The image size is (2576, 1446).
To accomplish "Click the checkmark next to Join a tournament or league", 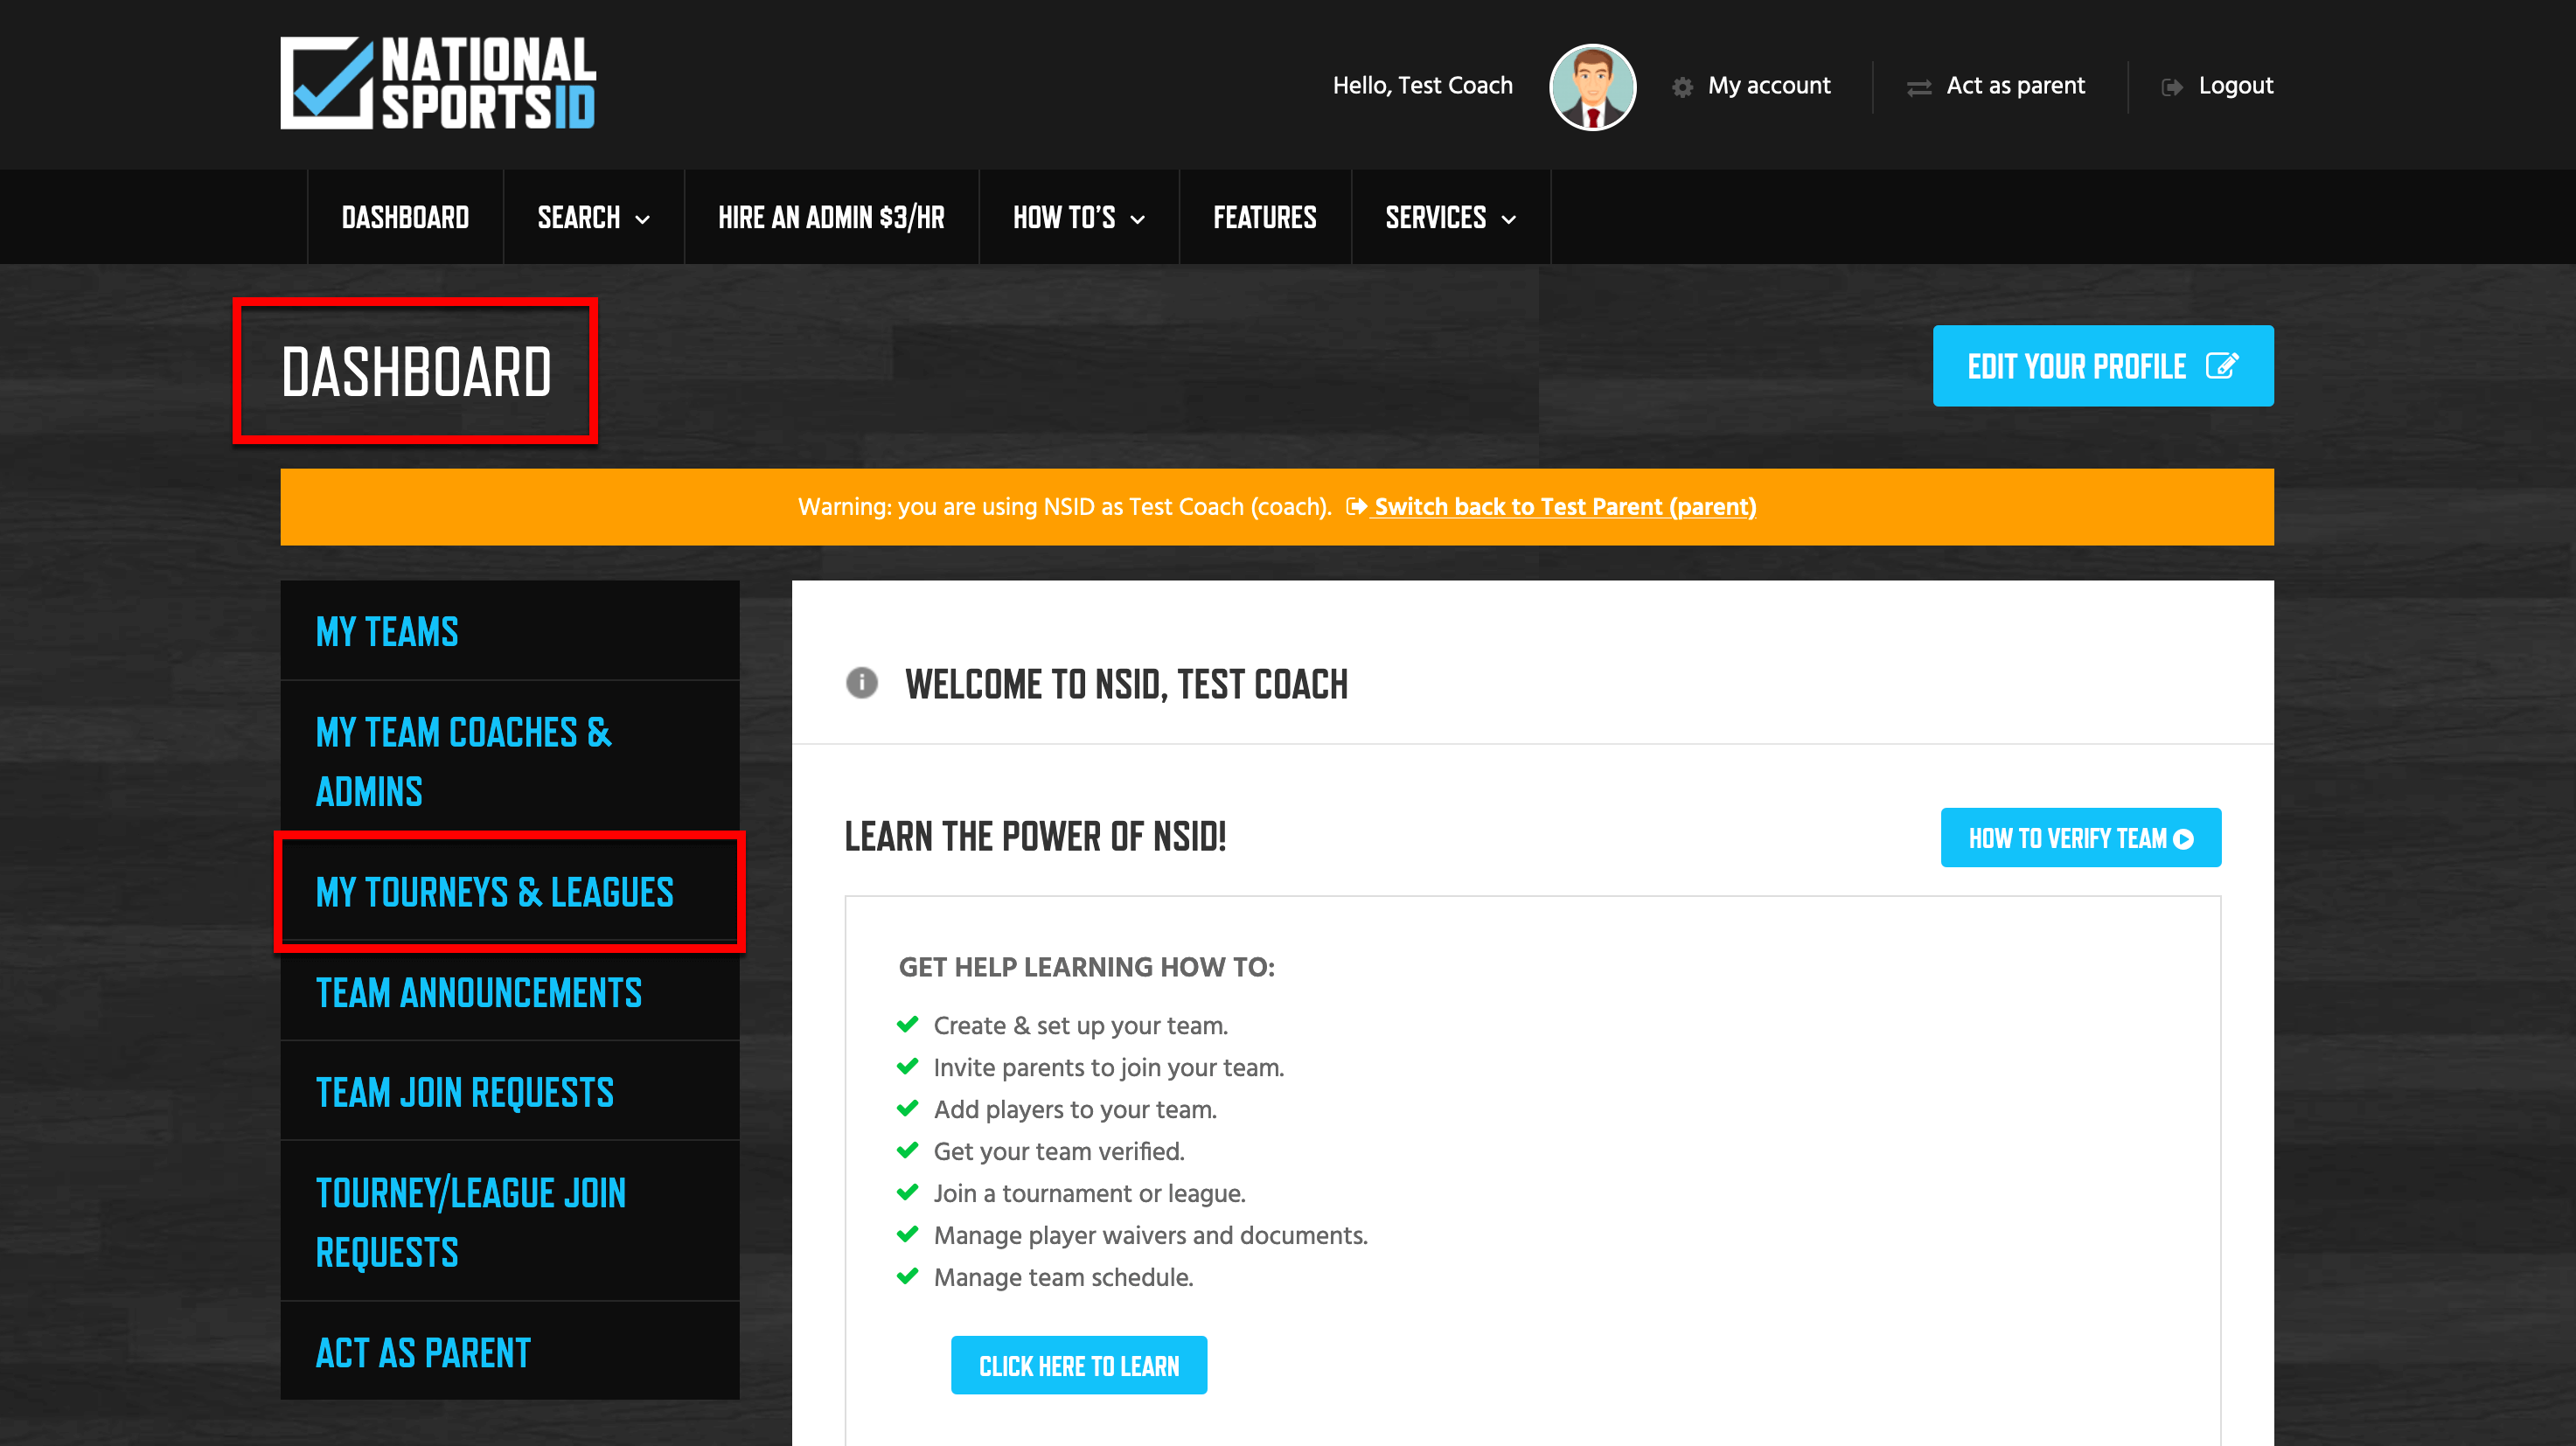I will click(907, 1193).
